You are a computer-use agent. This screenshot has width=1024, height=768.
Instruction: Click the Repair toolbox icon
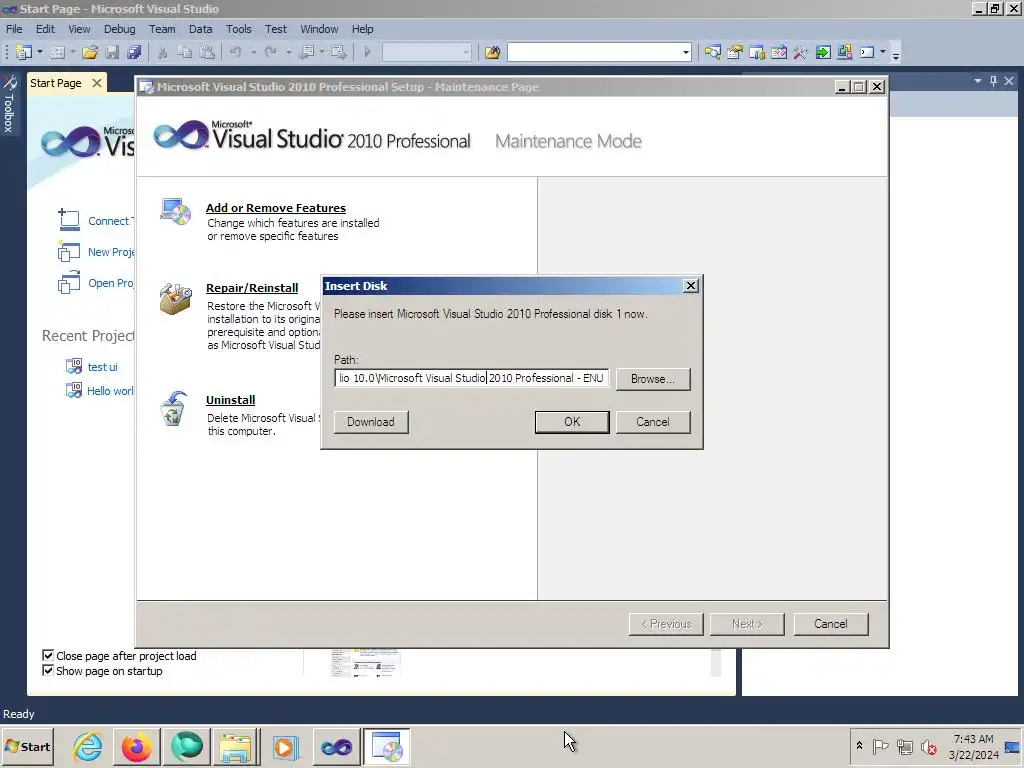tap(176, 298)
